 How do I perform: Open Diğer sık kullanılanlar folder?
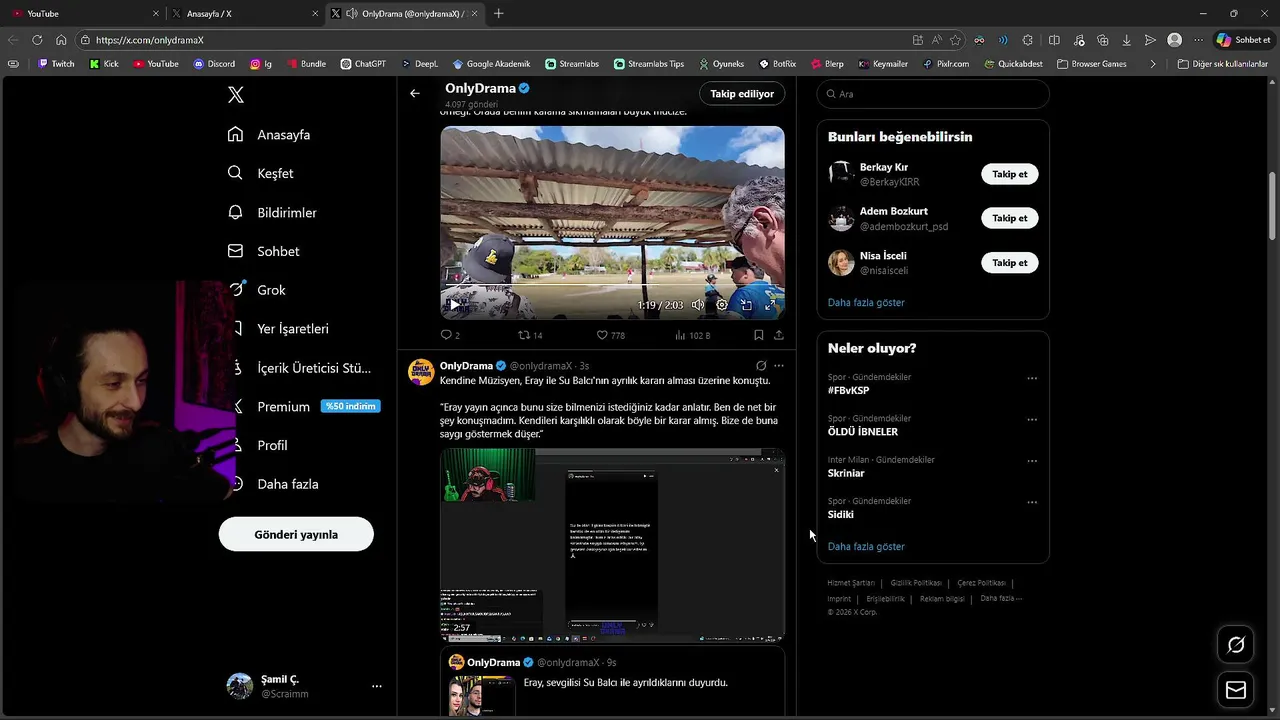coord(1223,64)
